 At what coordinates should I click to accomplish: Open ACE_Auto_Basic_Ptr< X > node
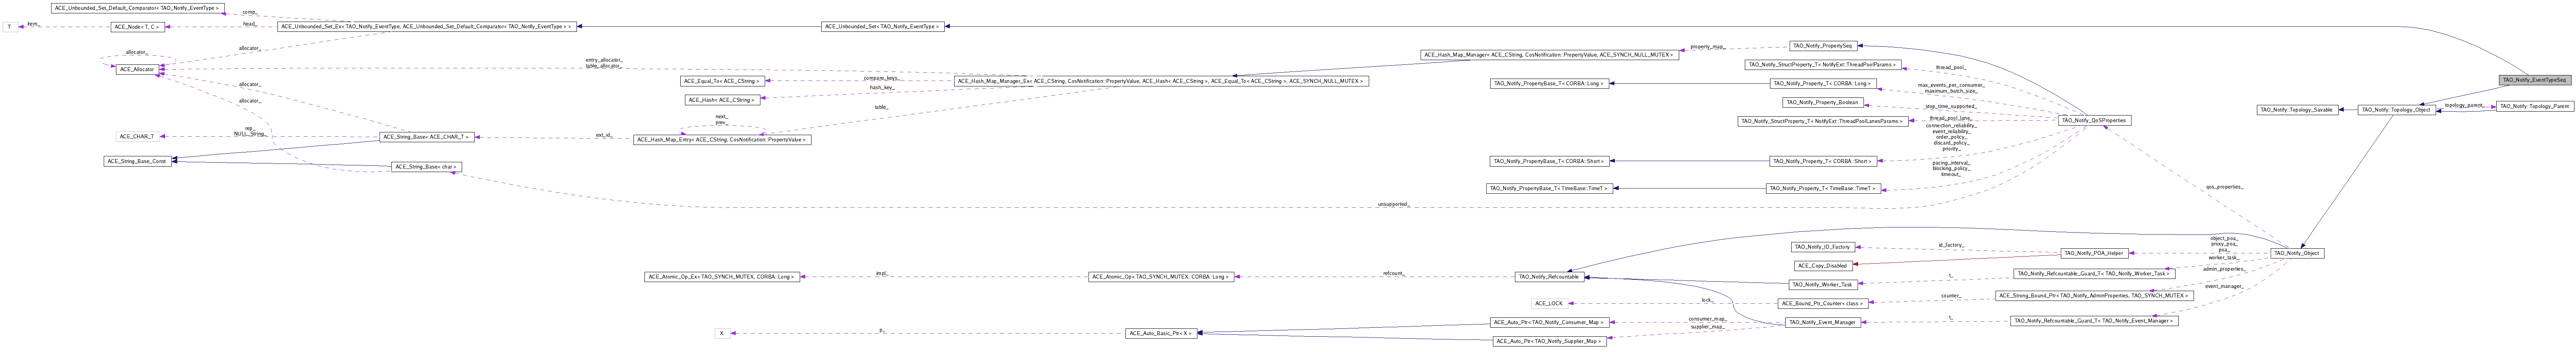(1161, 333)
